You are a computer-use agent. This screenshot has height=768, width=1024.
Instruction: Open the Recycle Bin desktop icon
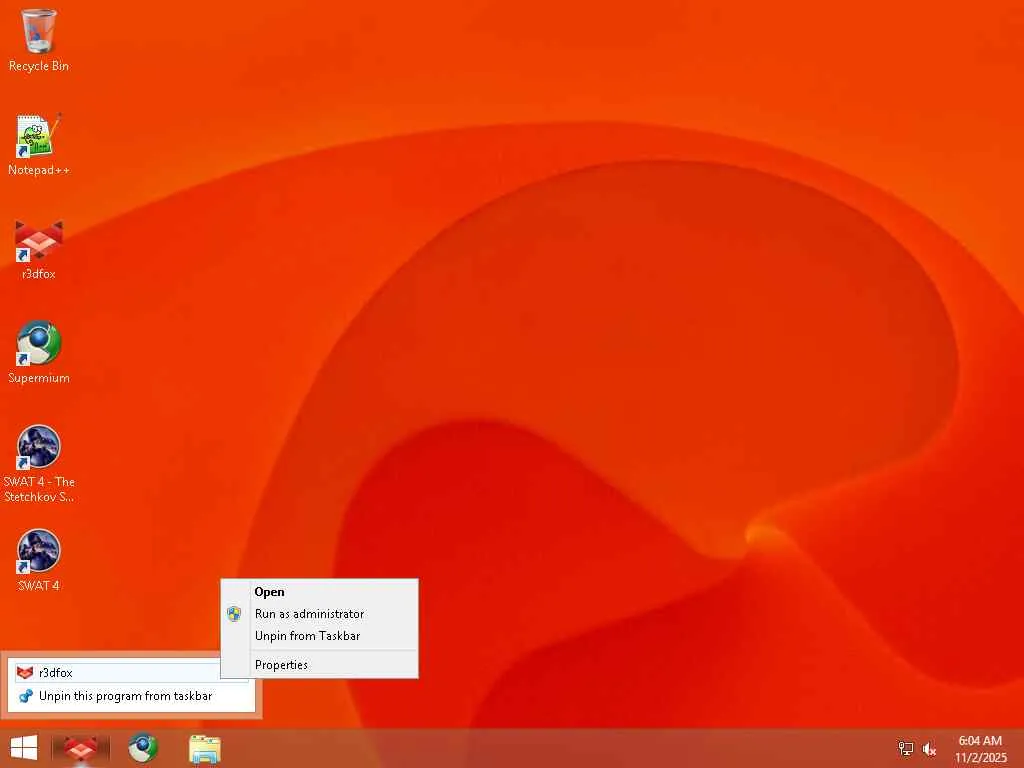click(39, 39)
